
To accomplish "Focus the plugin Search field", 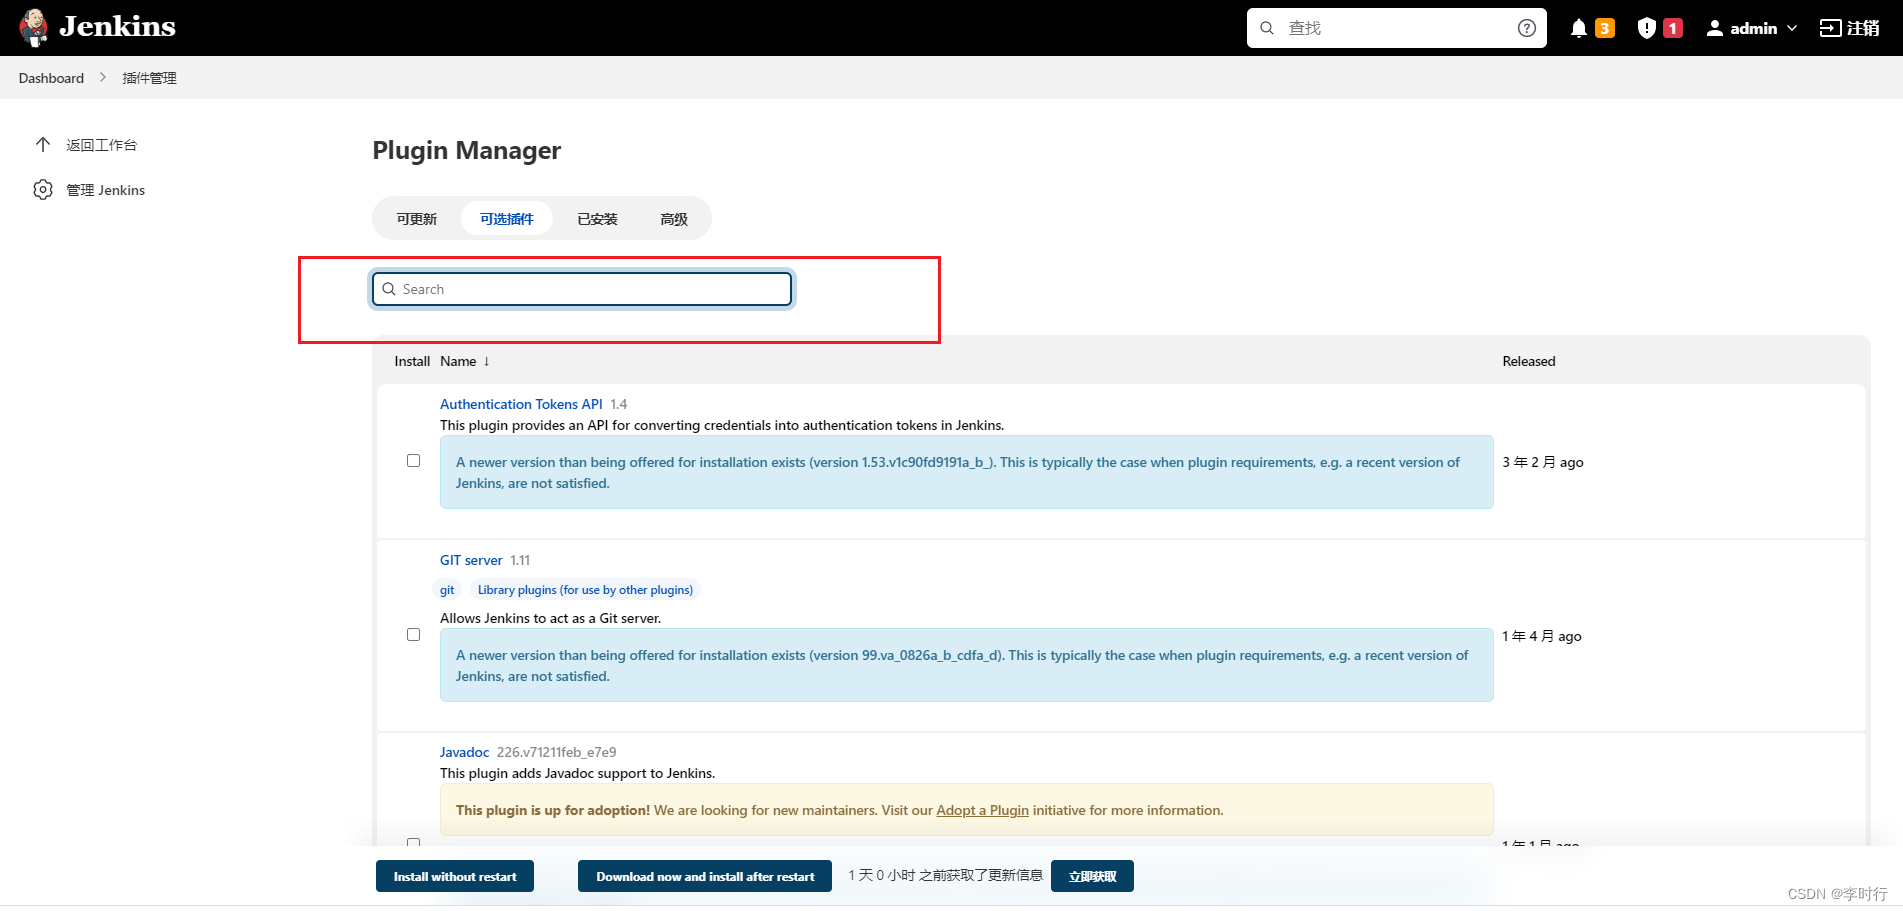I will (582, 289).
